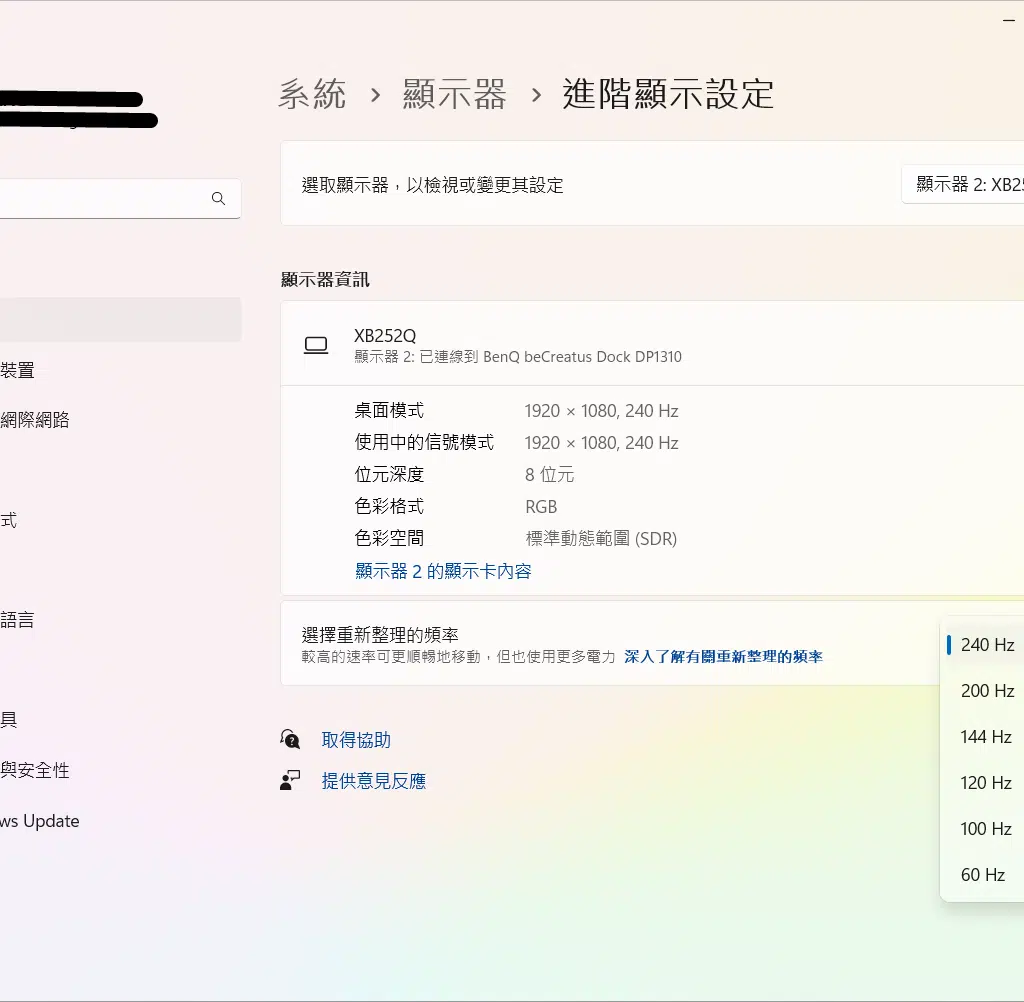Select 240 Hz refresh rate

(x=986, y=645)
